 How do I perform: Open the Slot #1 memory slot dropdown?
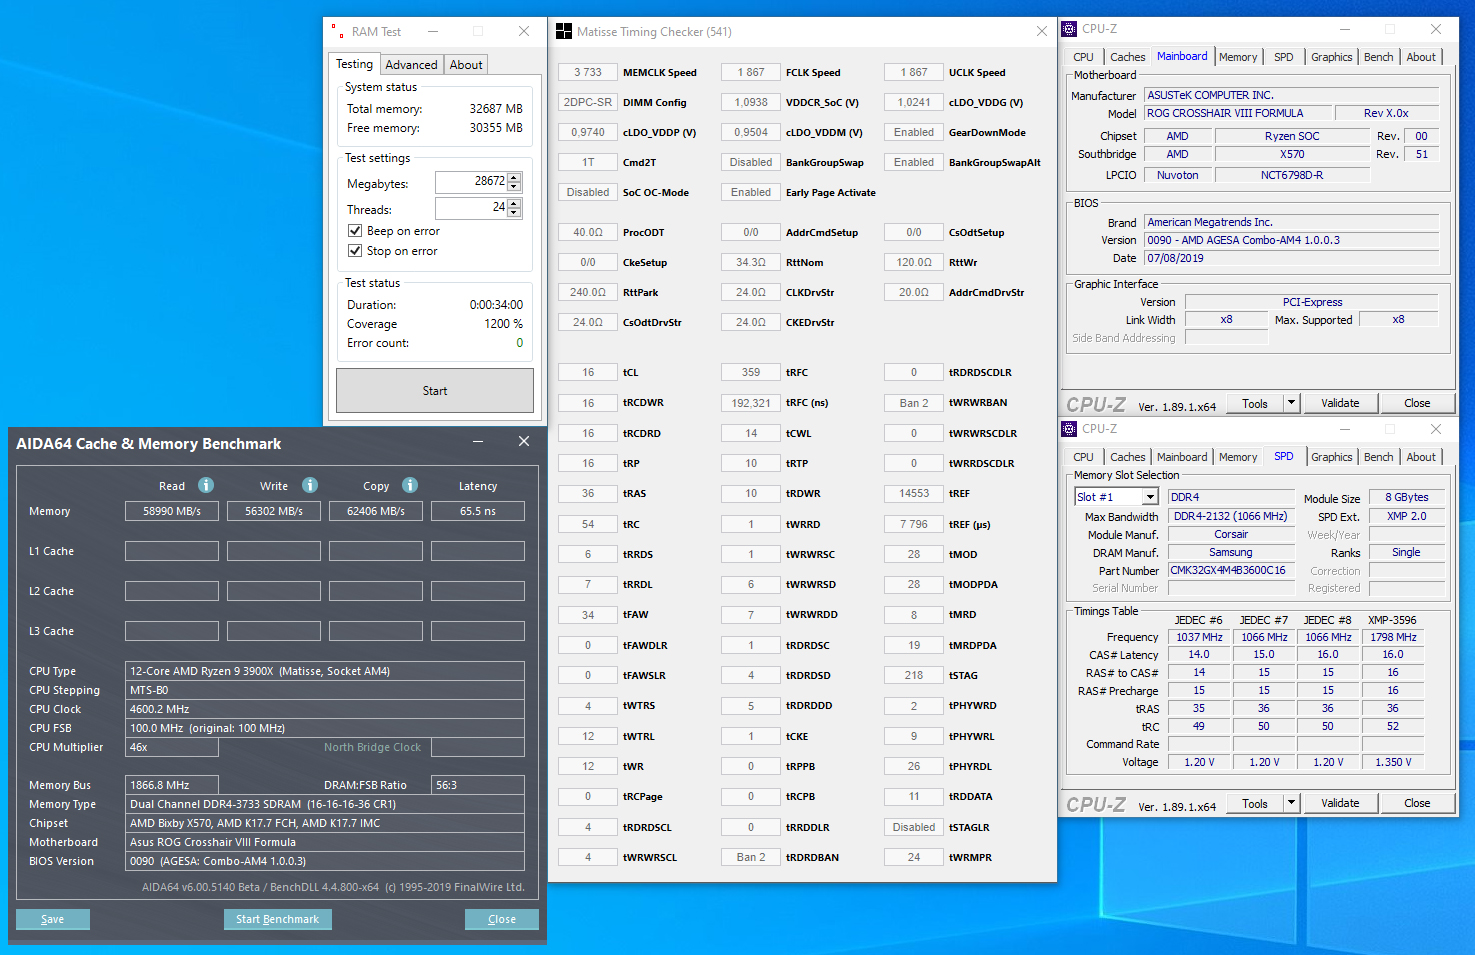(x=1150, y=497)
